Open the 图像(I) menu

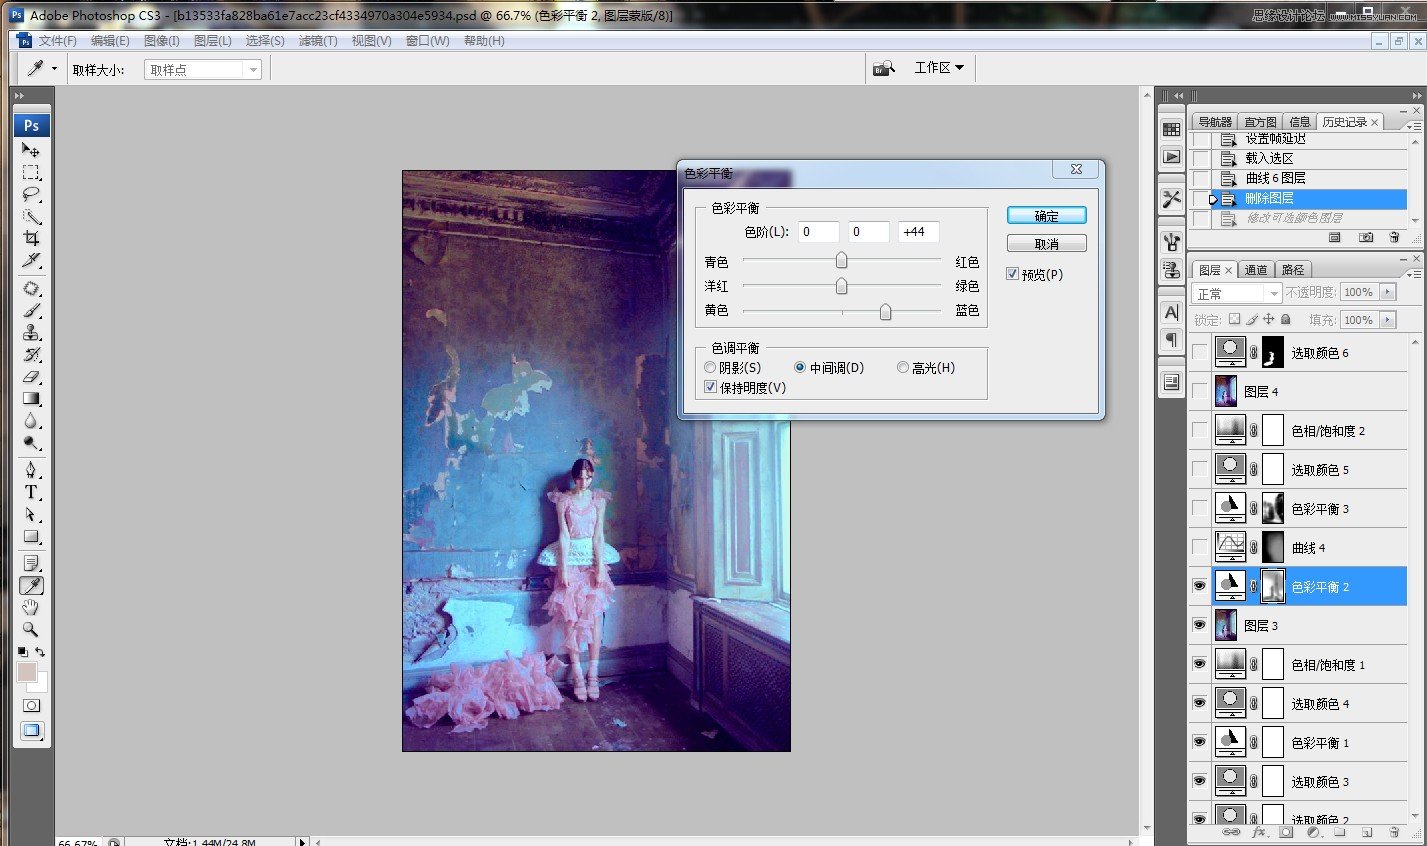[x=161, y=41]
